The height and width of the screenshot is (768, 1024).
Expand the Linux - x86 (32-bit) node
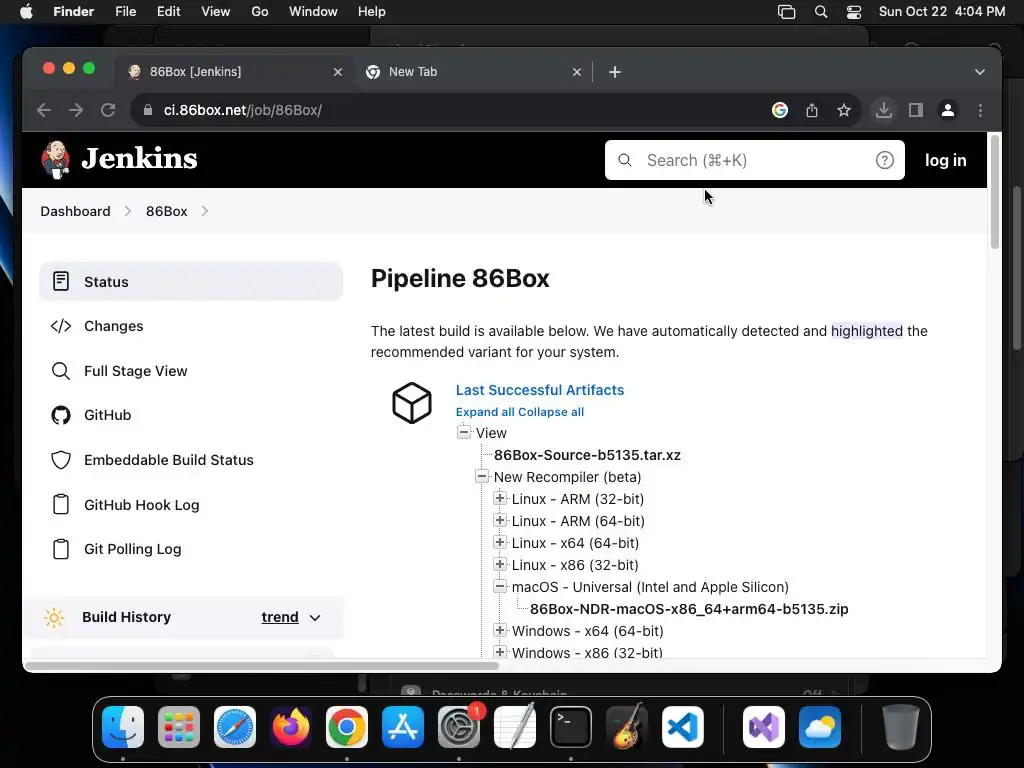500,564
